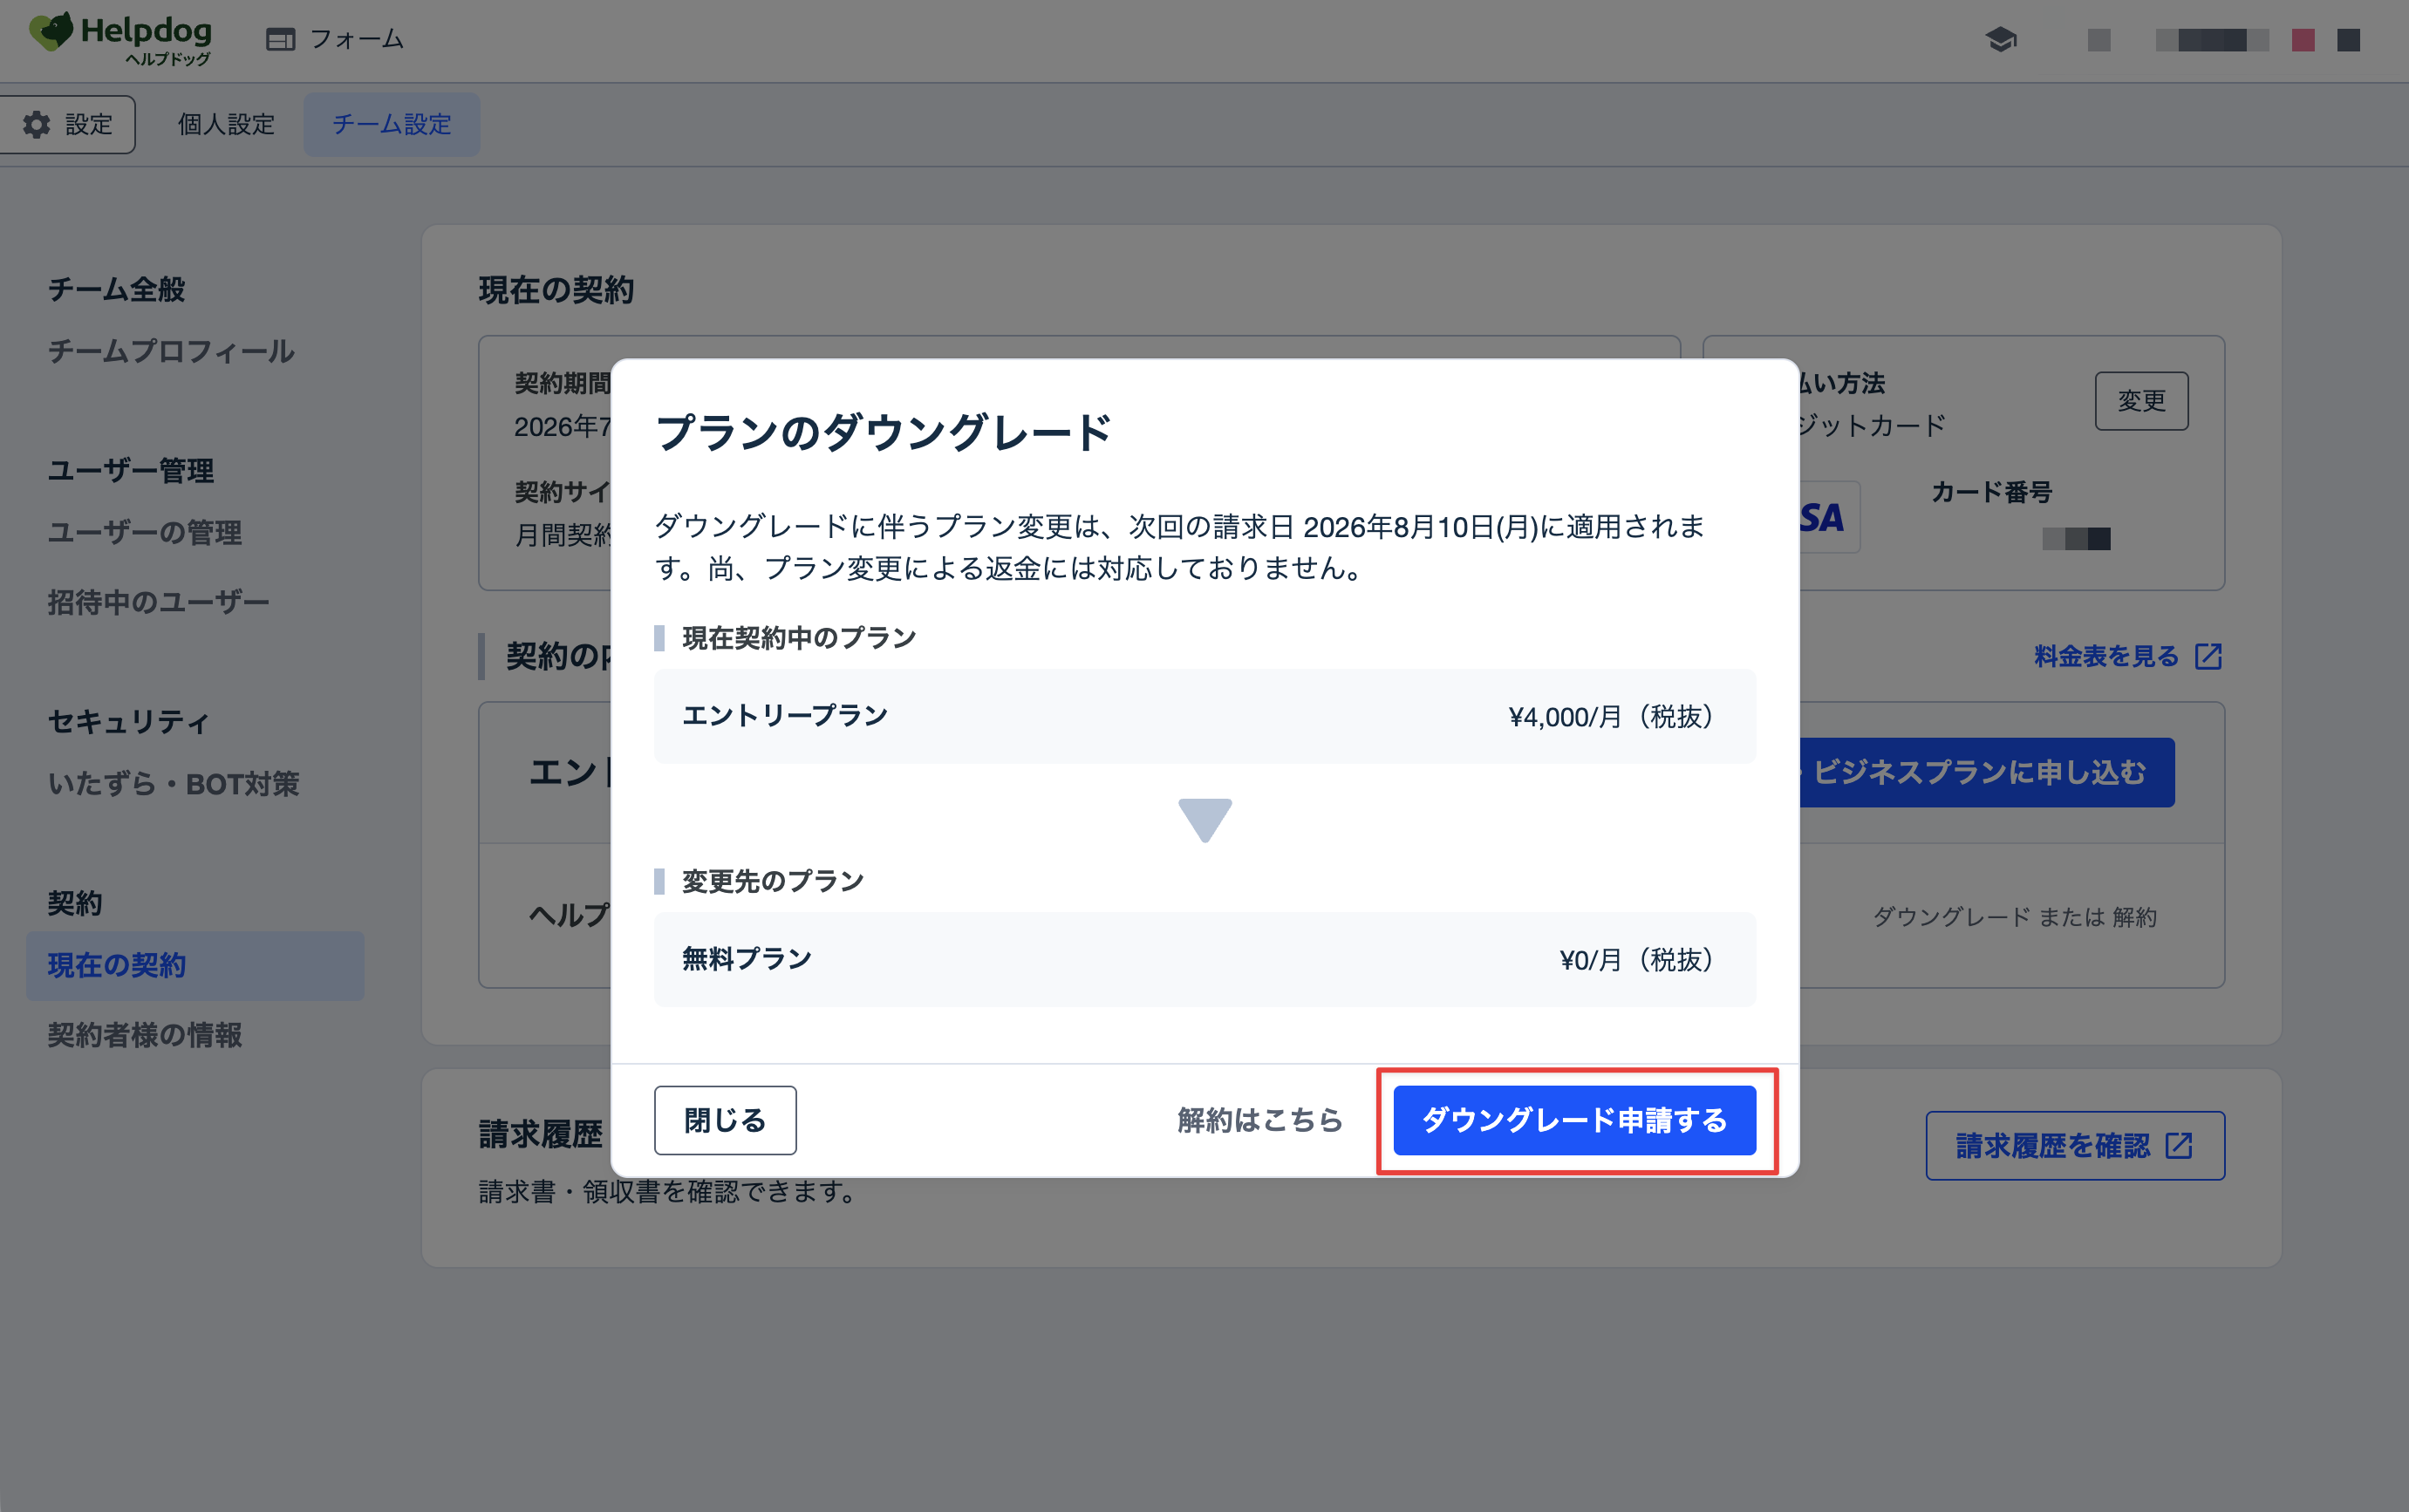Open ユーザーの管理 in sidebar
The height and width of the screenshot is (1512, 2409).
click(x=145, y=533)
